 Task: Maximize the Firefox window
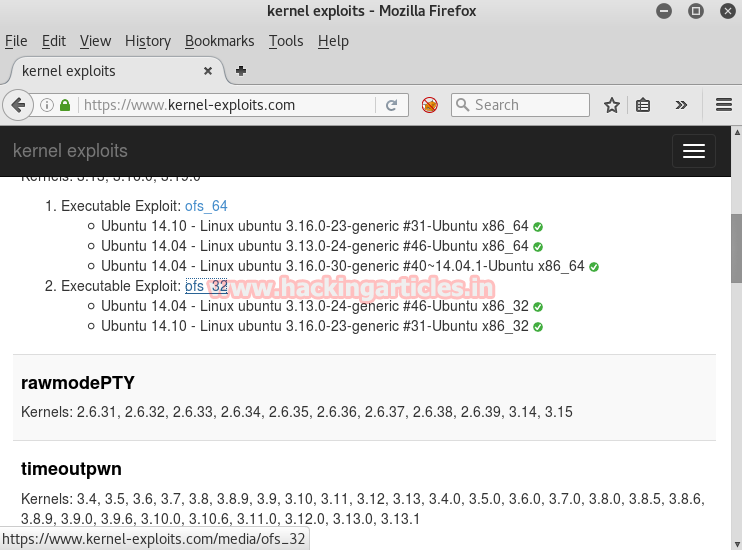pyautogui.click(x=696, y=11)
